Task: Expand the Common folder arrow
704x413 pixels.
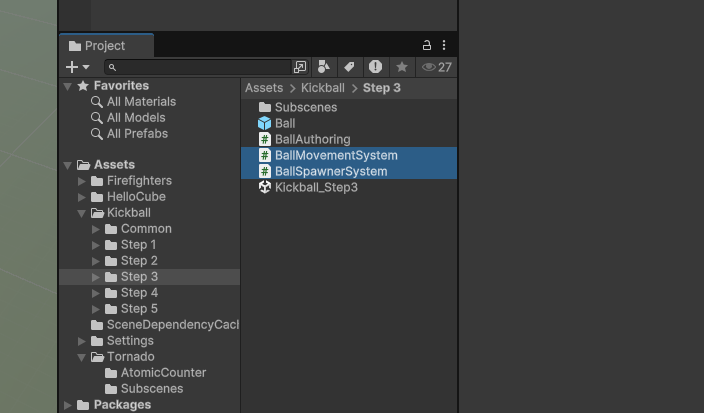Action: point(96,229)
